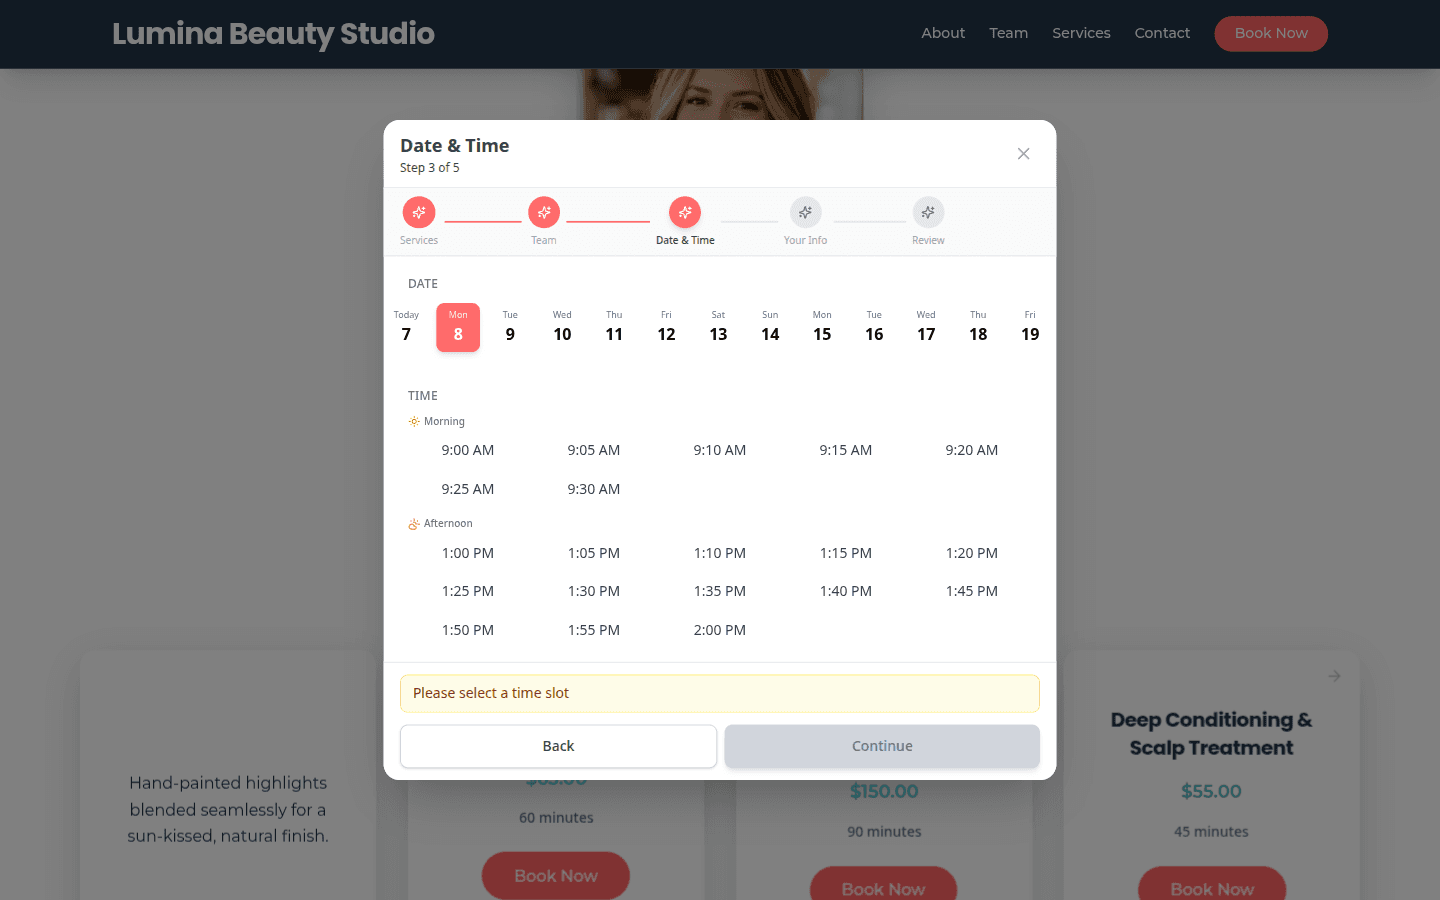Screen dimensions: 1440x900
Task: Pick Sat 13 date
Action: pos(718,327)
